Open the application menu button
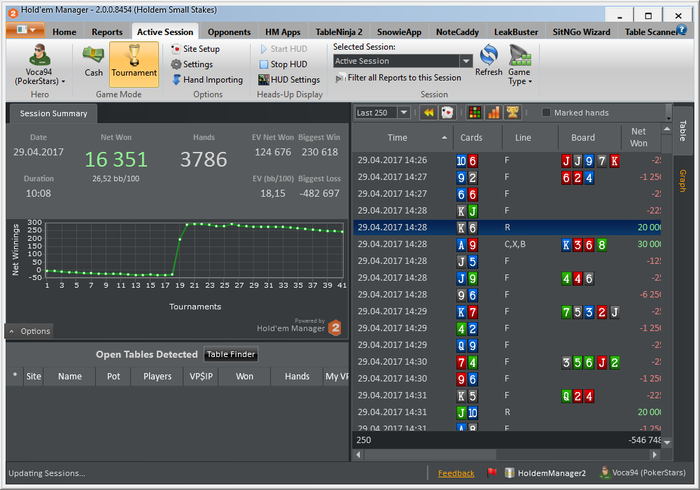Viewport: 700px width, 490px height. [x=25, y=30]
